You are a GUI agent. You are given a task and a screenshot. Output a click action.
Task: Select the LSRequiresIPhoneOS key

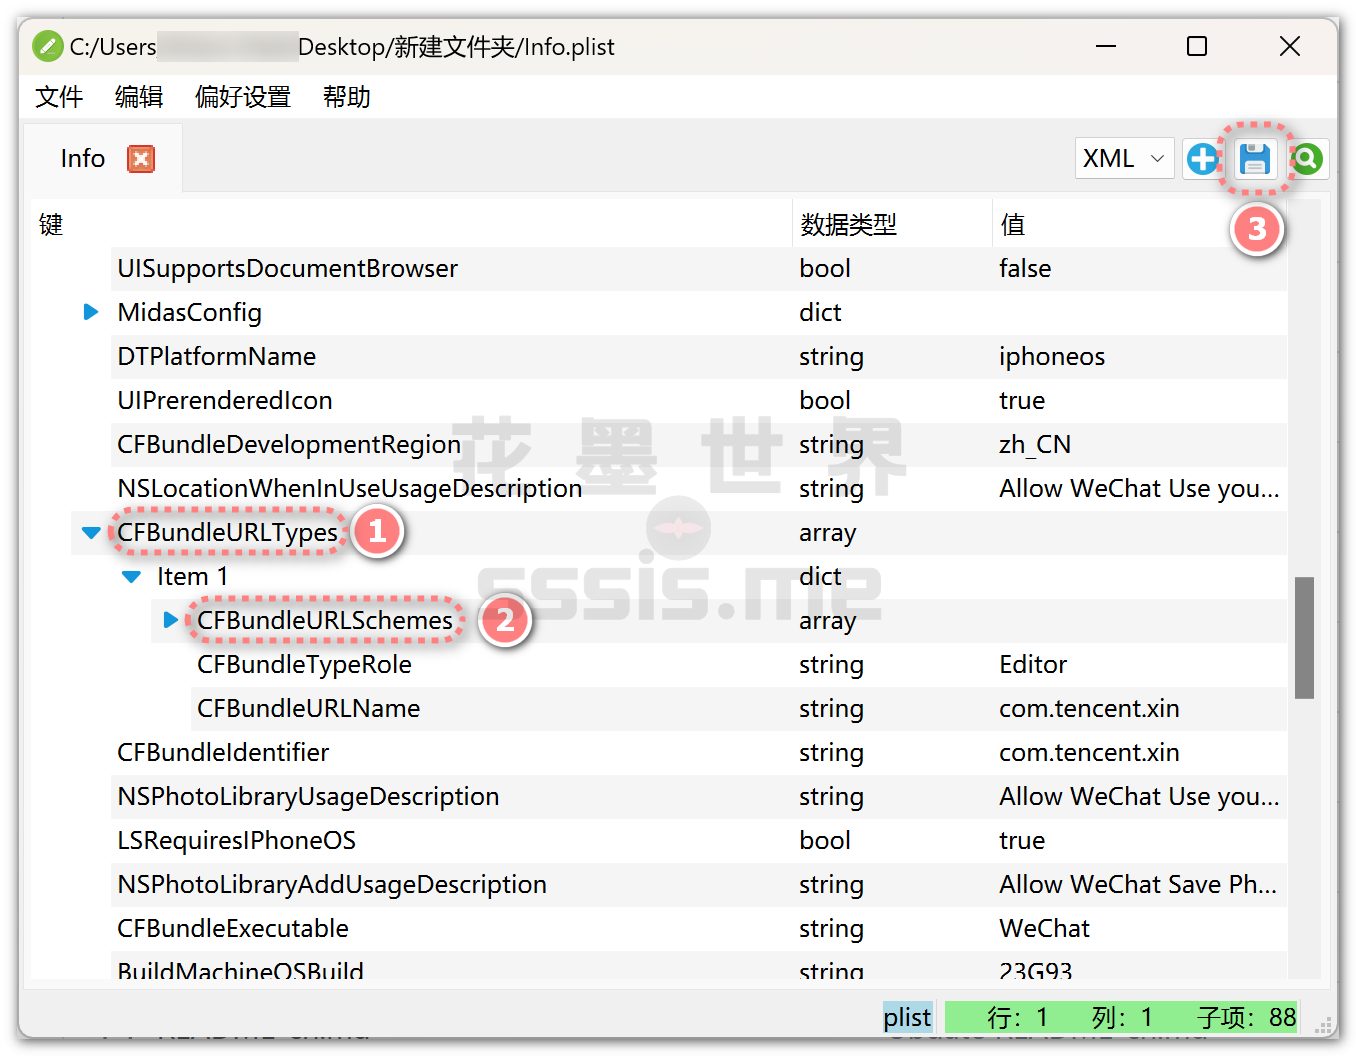tap(236, 840)
